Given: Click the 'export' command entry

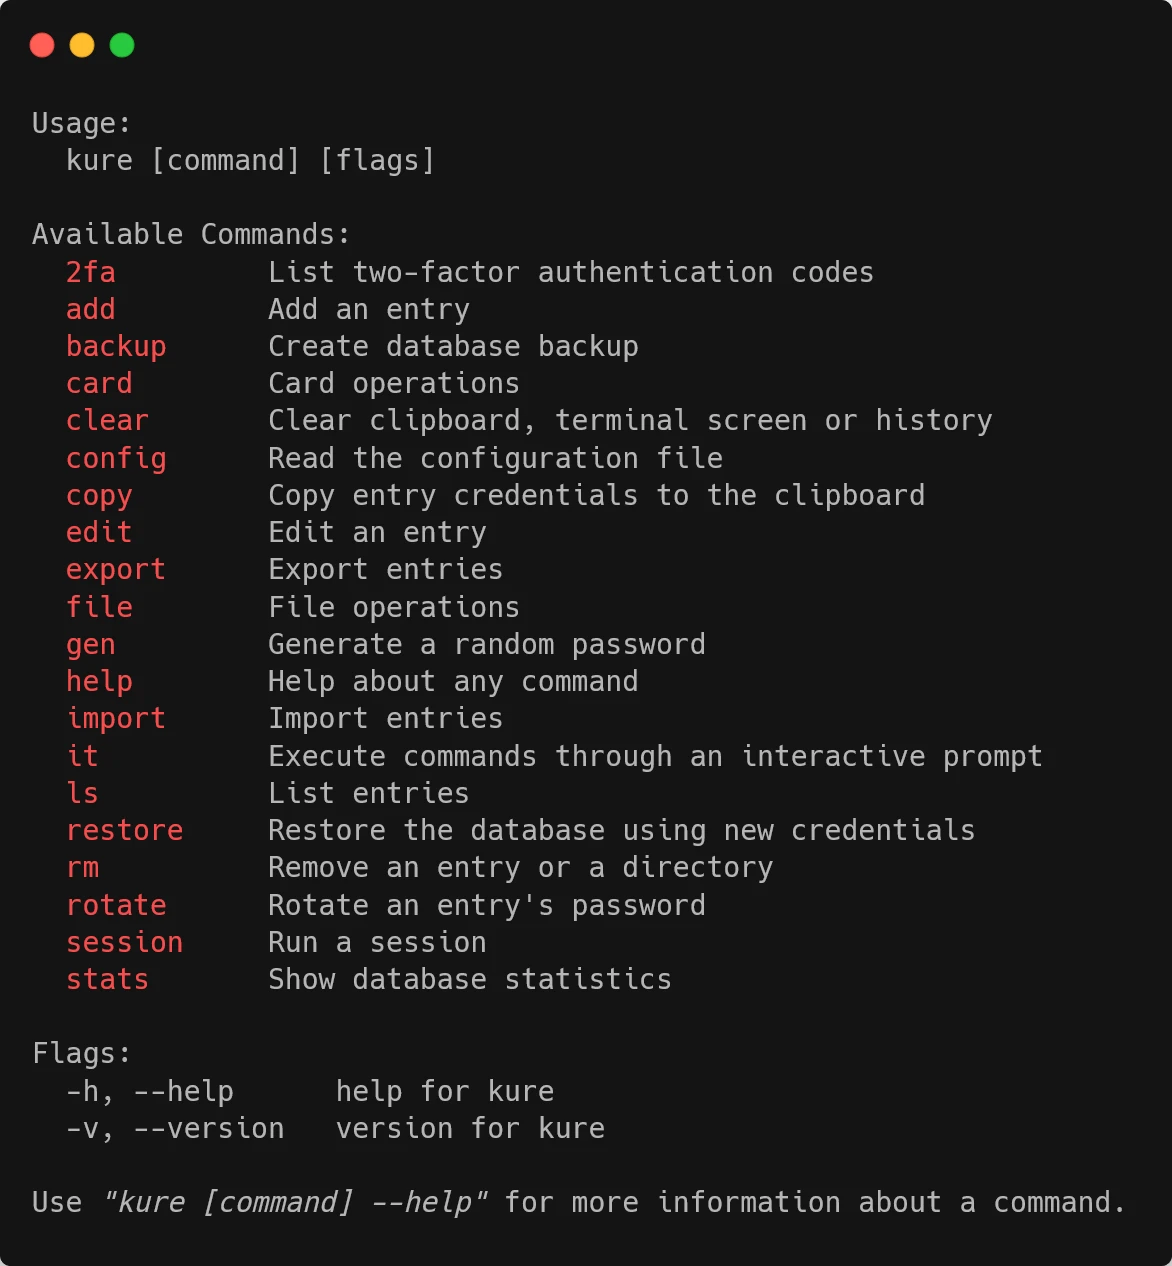Looking at the screenshot, I should 116,570.
